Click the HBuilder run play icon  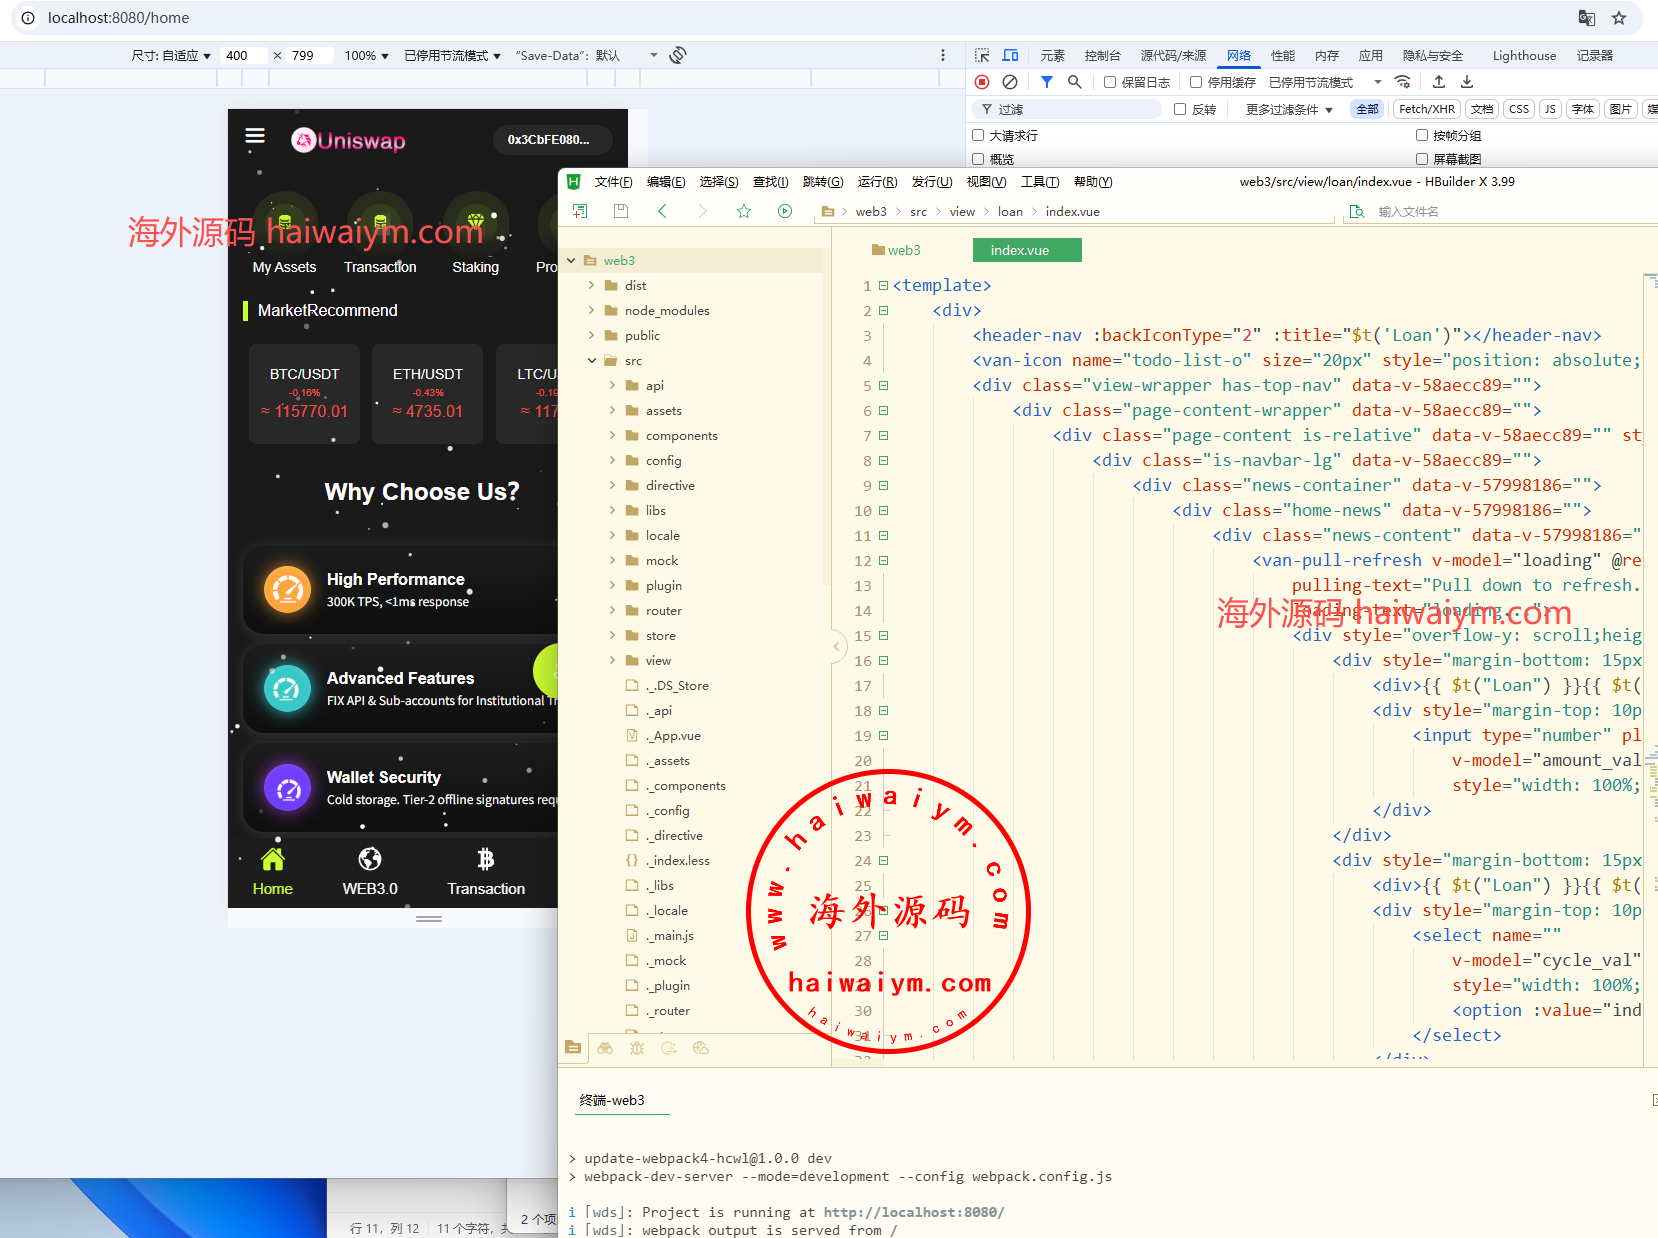click(x=785, y=211)
